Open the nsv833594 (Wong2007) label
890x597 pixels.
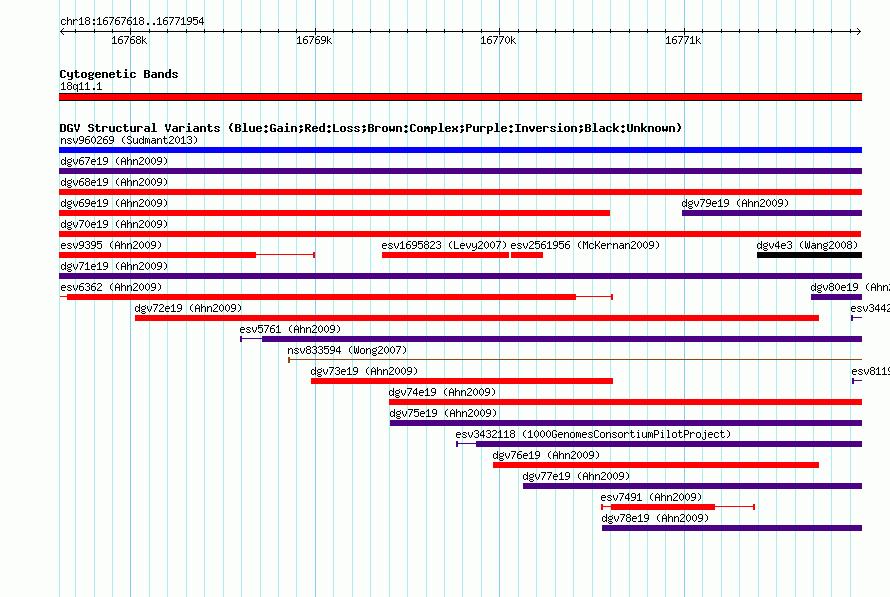pos(347,350)
